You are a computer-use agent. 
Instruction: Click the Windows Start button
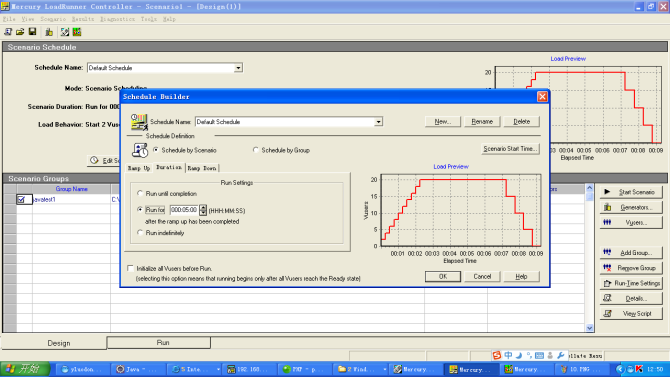25,369
